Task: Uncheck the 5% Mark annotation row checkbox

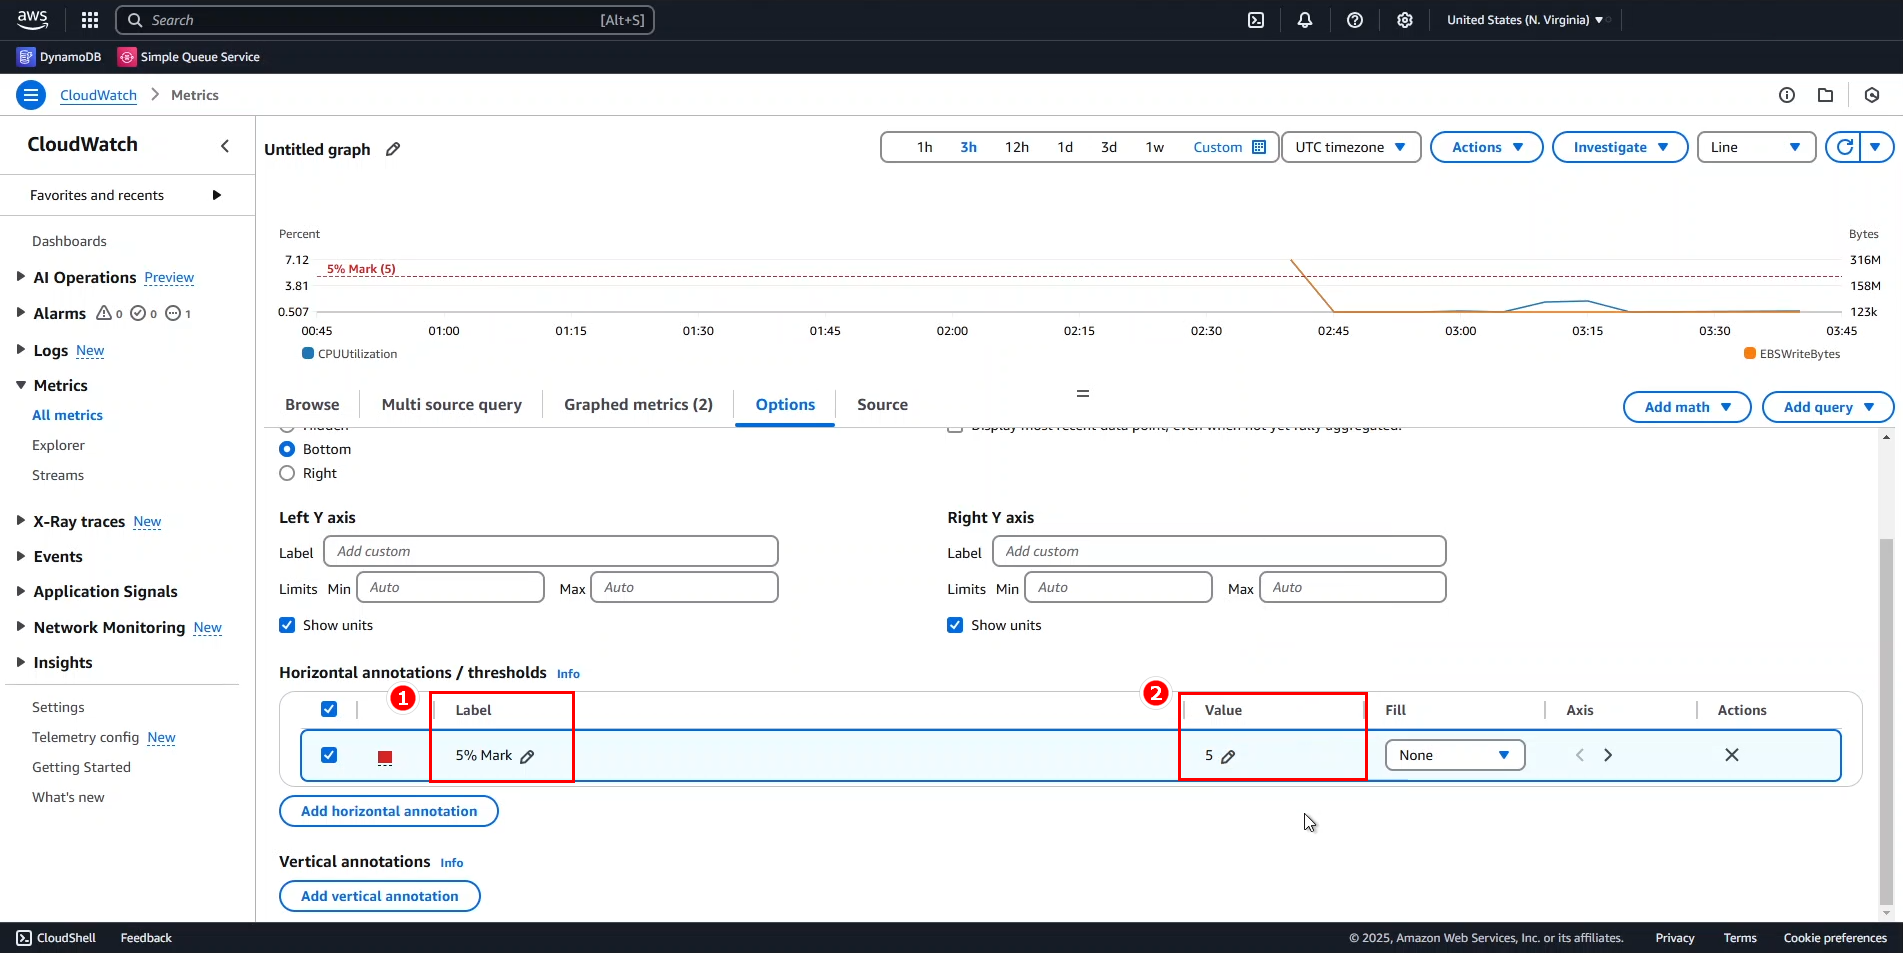Action: pos(329,755)
